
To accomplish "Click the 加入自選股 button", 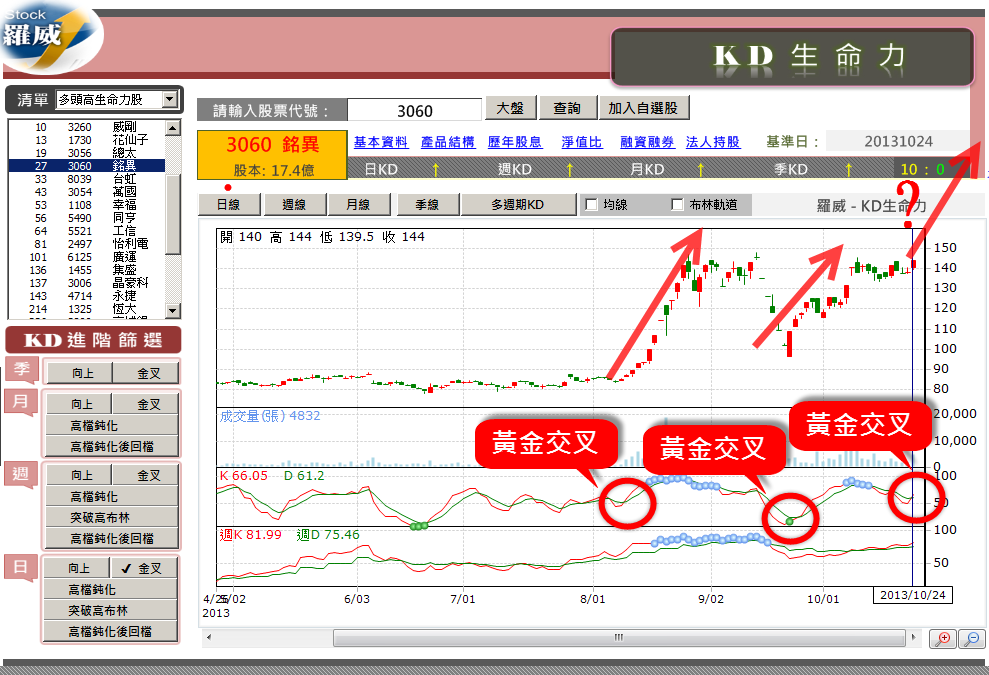I will (643, 108).
